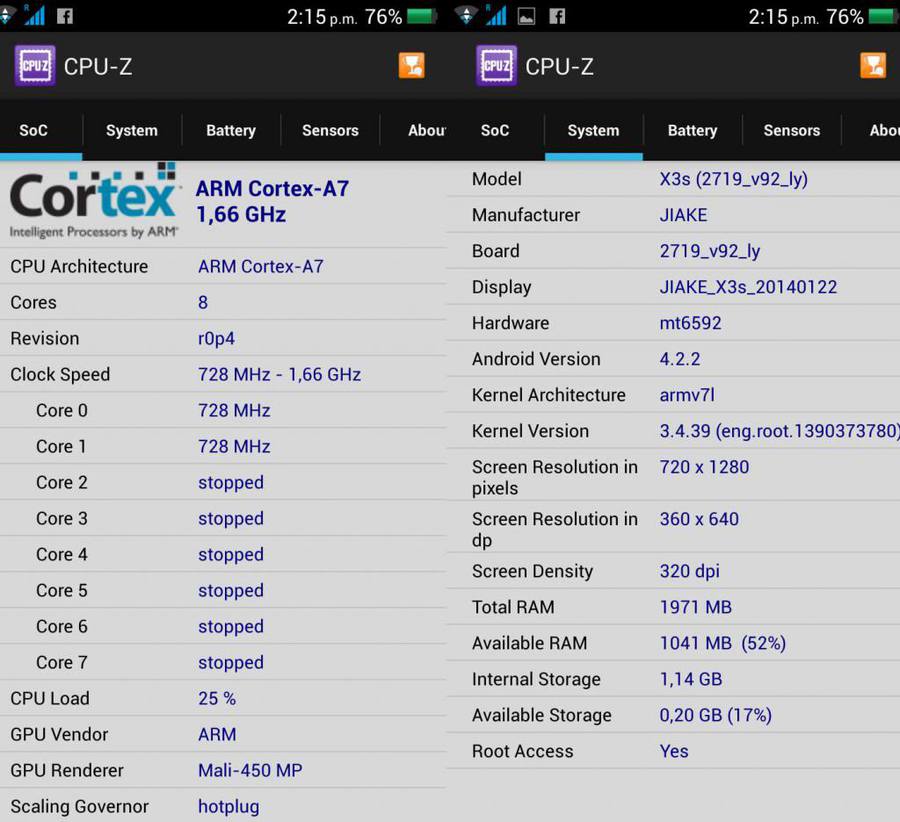
Task: Tap picture notification icon in right status bar
Action: coord(526,16)
